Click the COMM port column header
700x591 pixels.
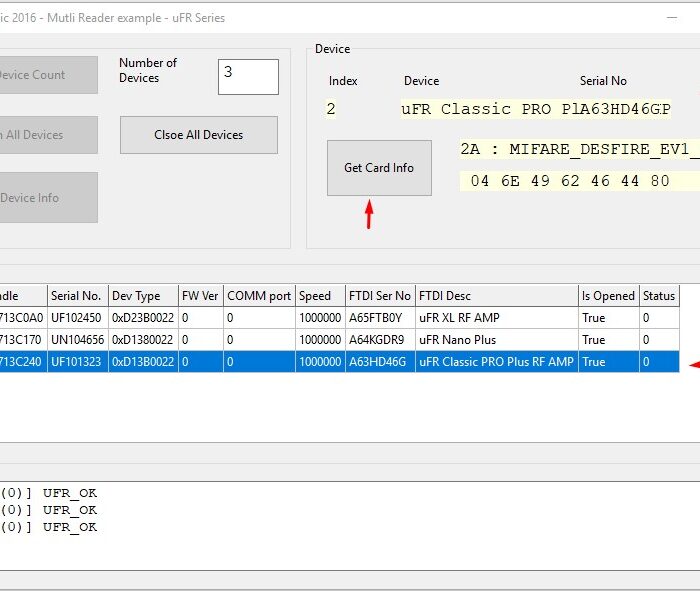[259, 296]
